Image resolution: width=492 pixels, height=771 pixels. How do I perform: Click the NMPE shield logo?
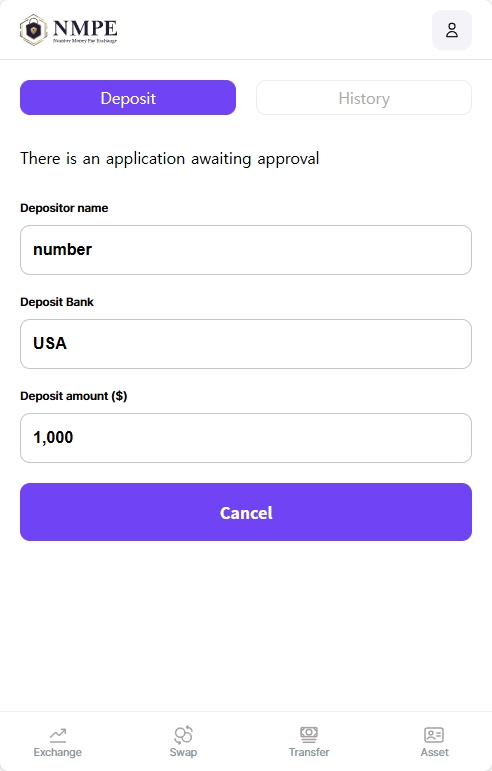[33, 30]
